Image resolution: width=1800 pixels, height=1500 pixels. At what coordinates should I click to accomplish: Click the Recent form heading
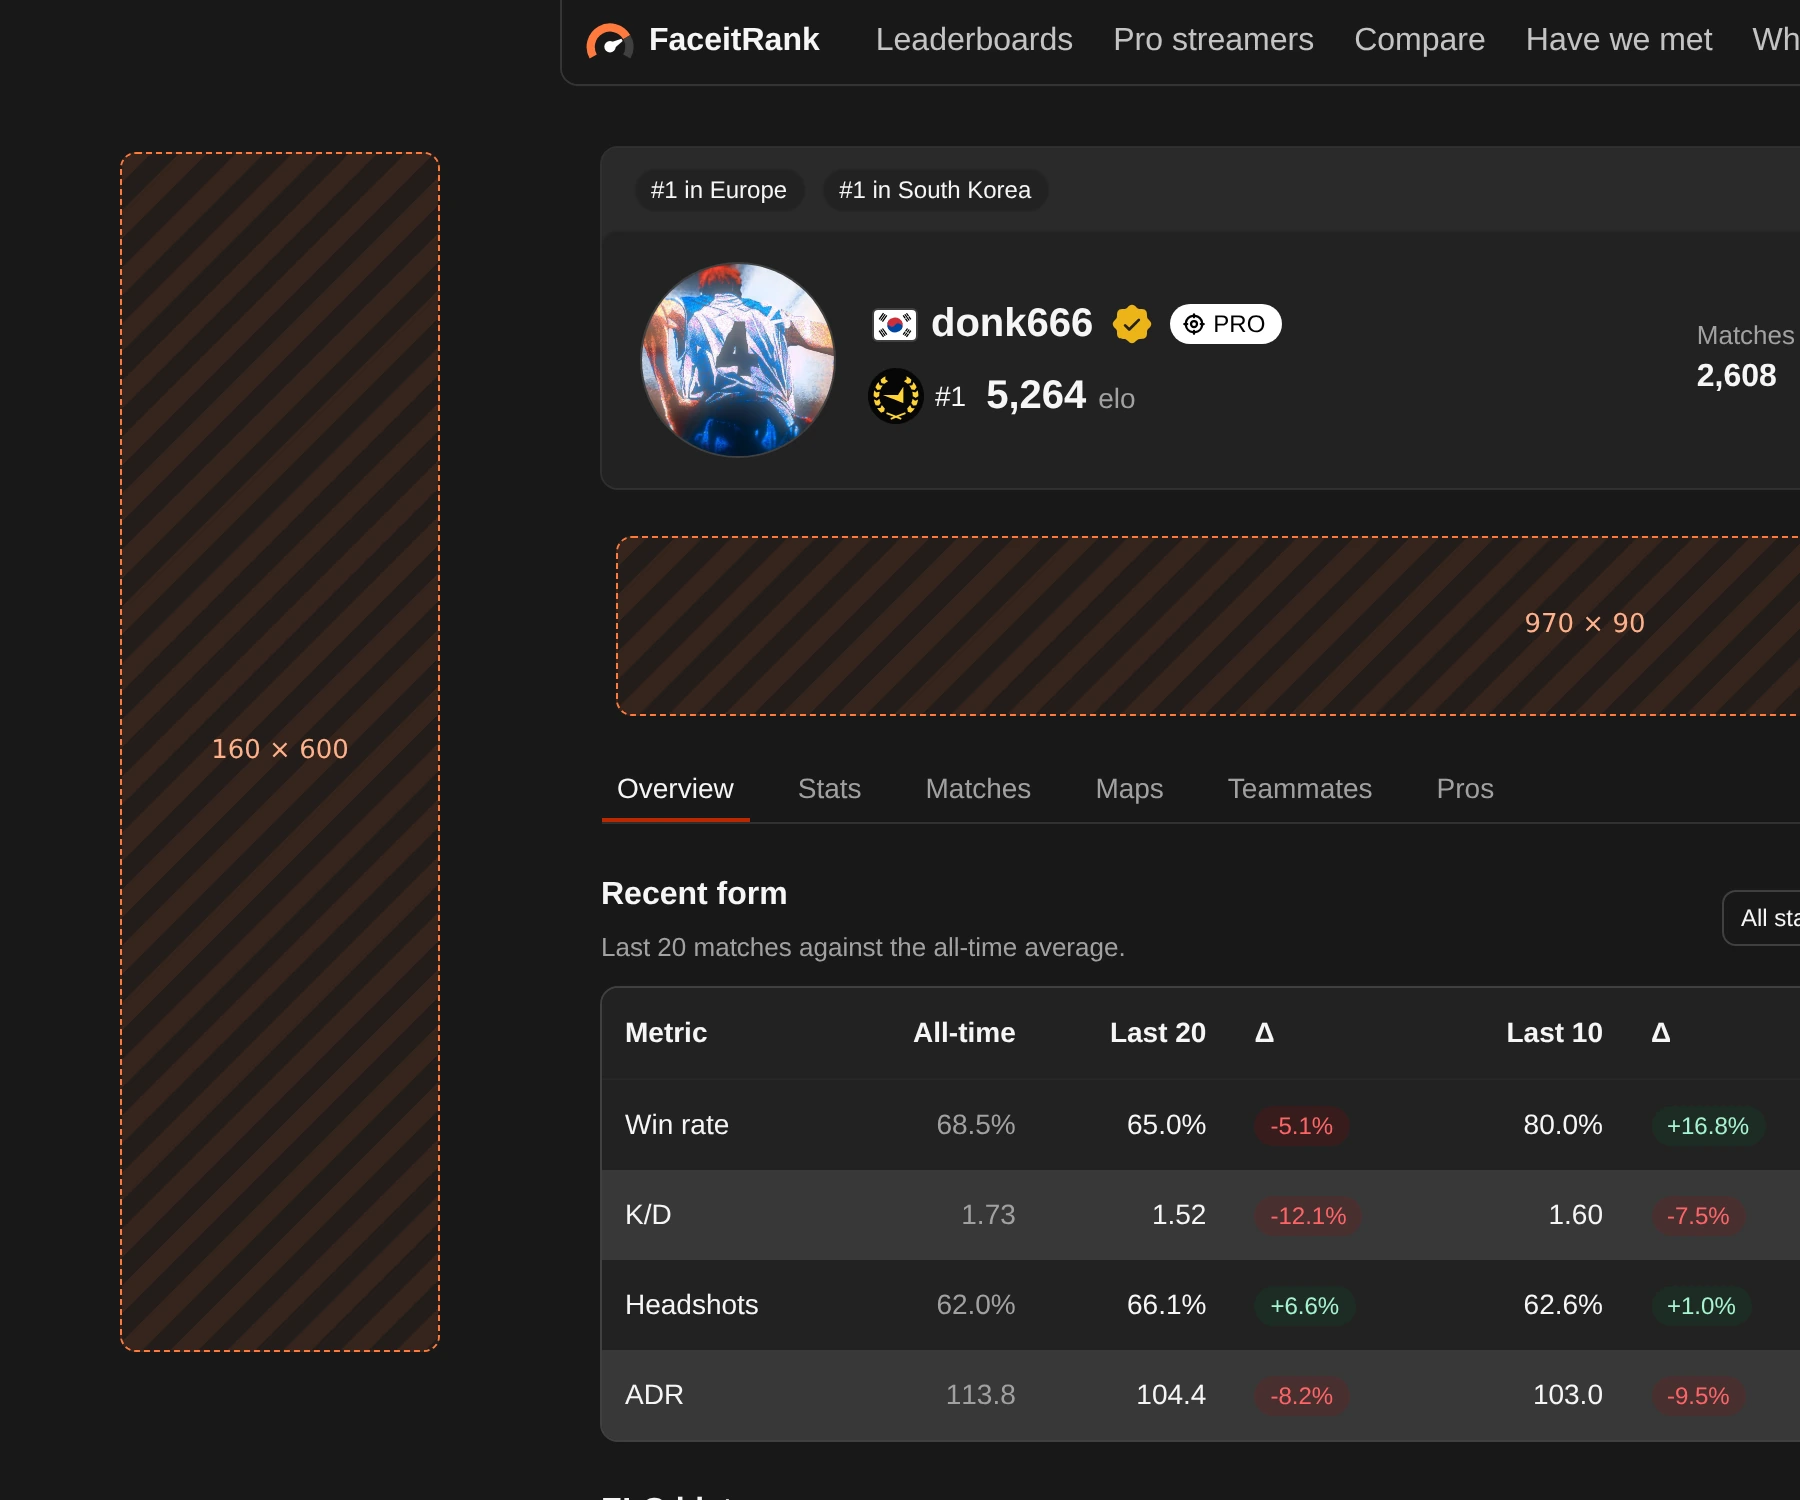[694, 893]
